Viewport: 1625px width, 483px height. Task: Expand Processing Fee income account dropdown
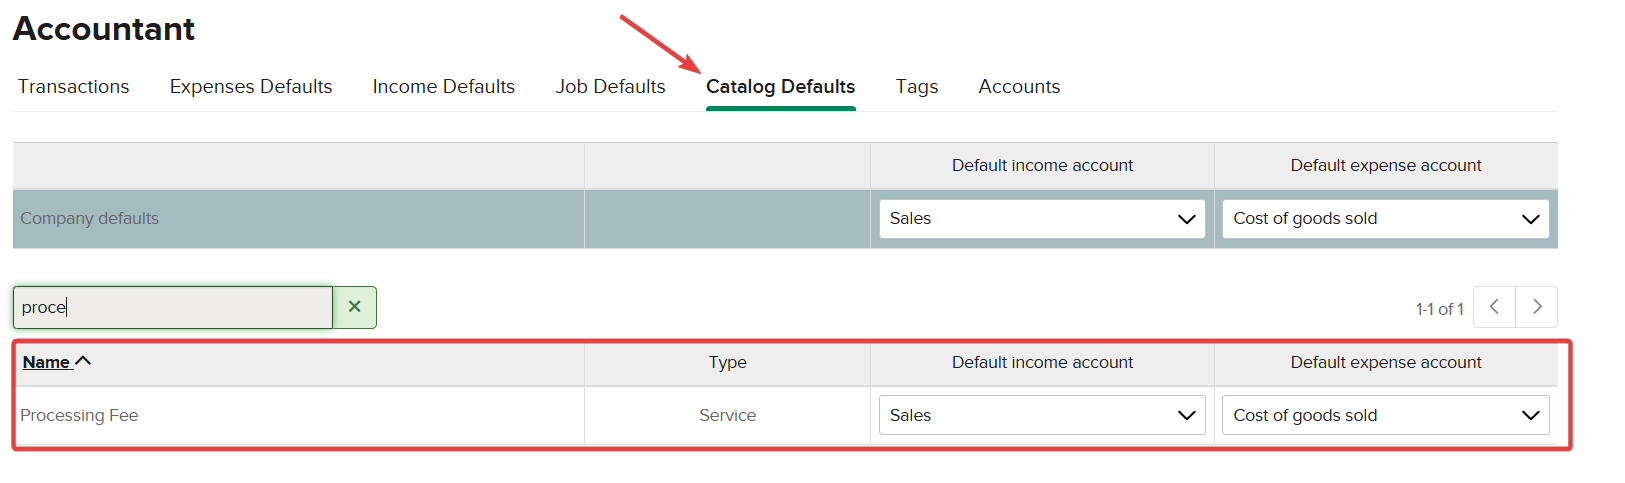coord(1042,415)
